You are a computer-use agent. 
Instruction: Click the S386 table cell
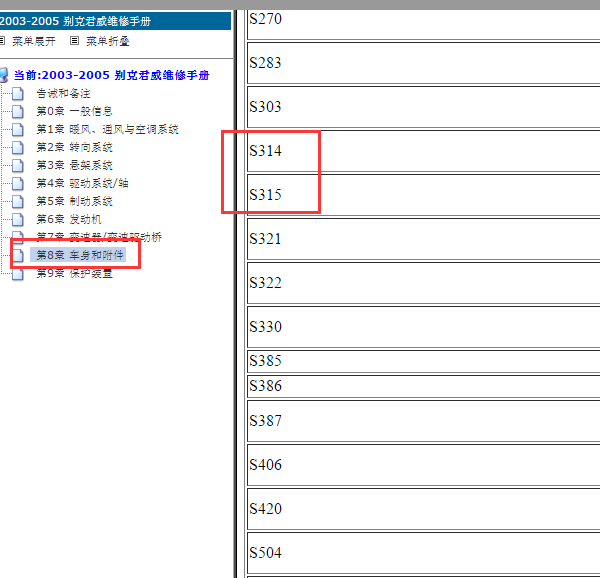423,386
